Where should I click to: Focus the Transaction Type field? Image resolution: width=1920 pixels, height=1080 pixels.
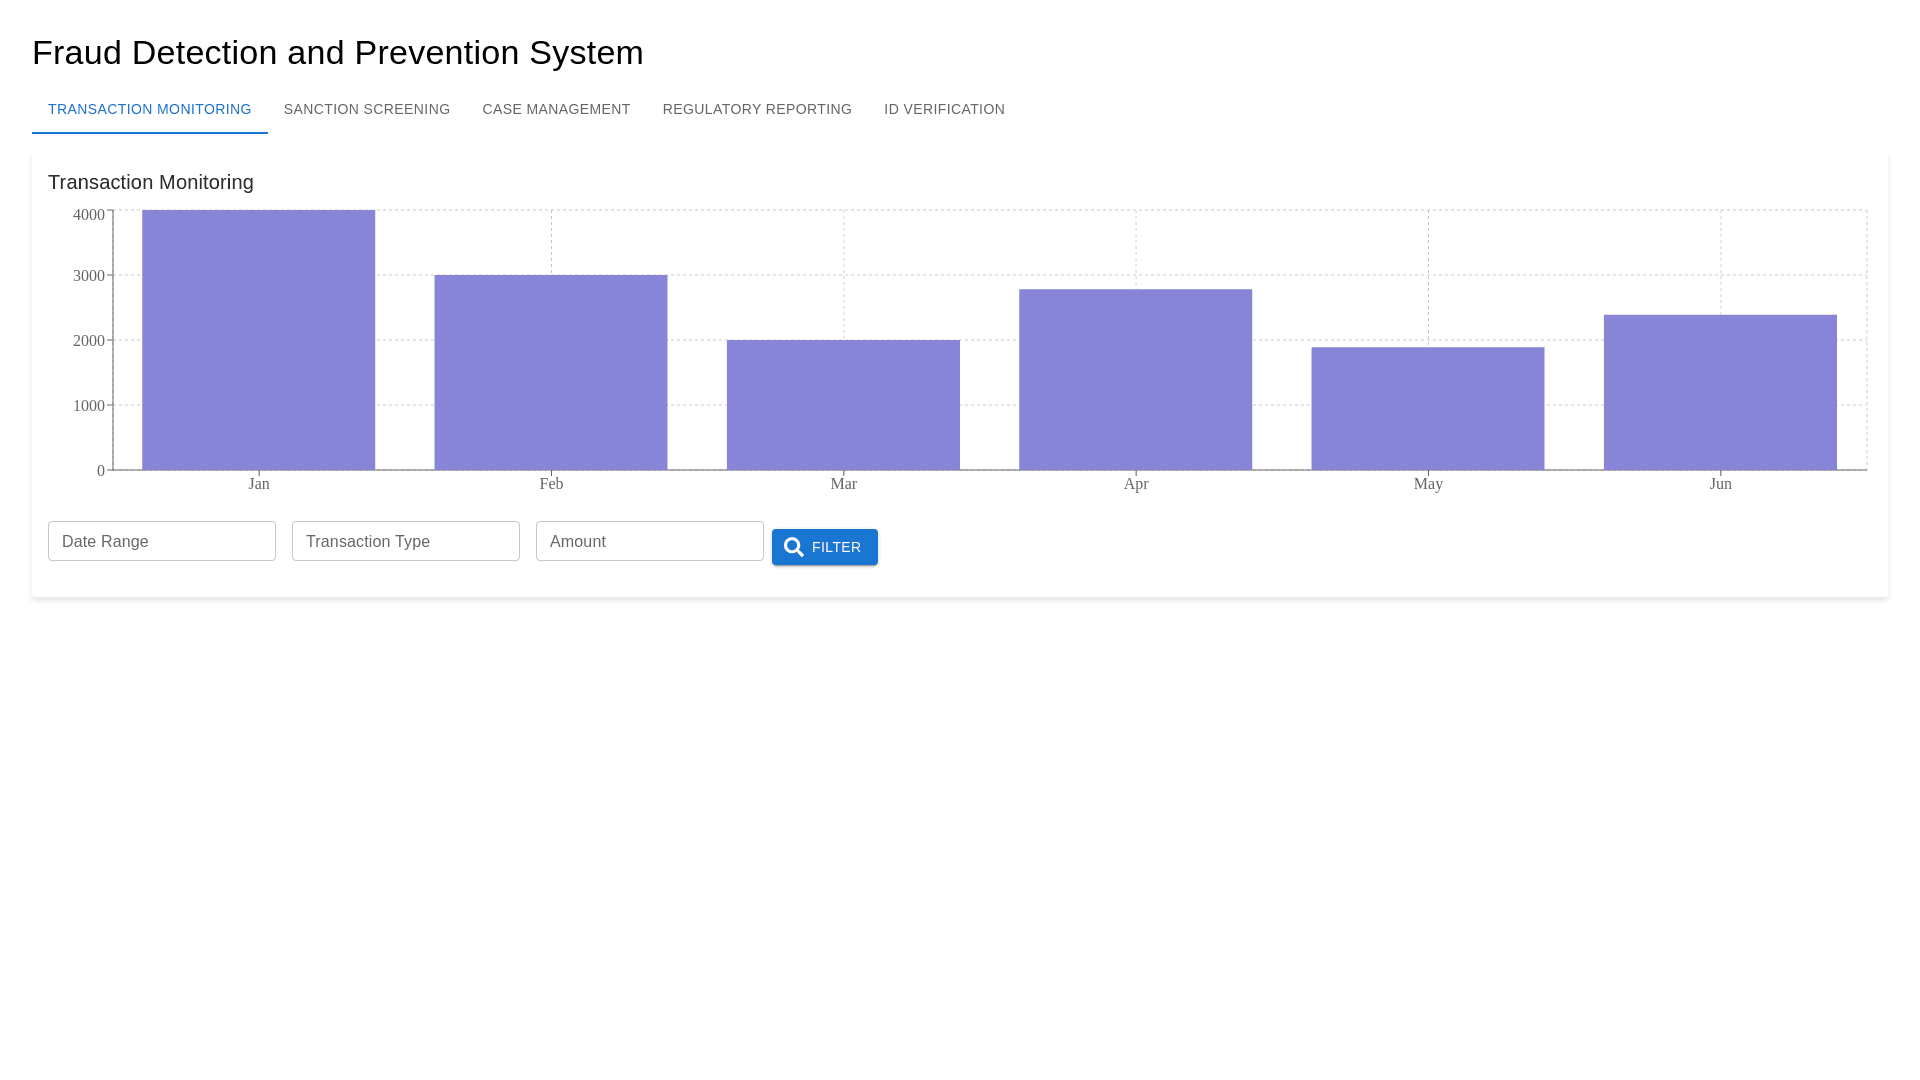coord(406,541)
